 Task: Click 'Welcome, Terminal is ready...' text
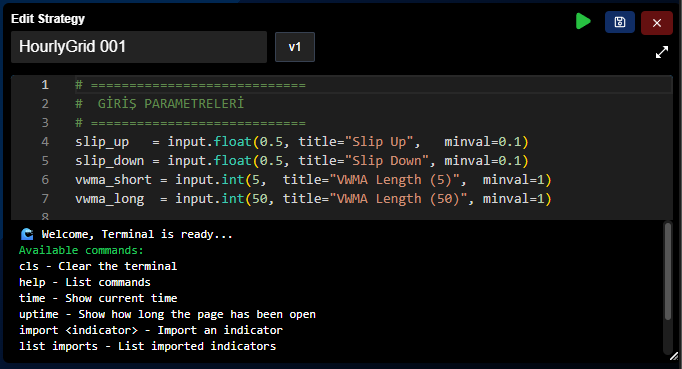(x=137, y=235)
